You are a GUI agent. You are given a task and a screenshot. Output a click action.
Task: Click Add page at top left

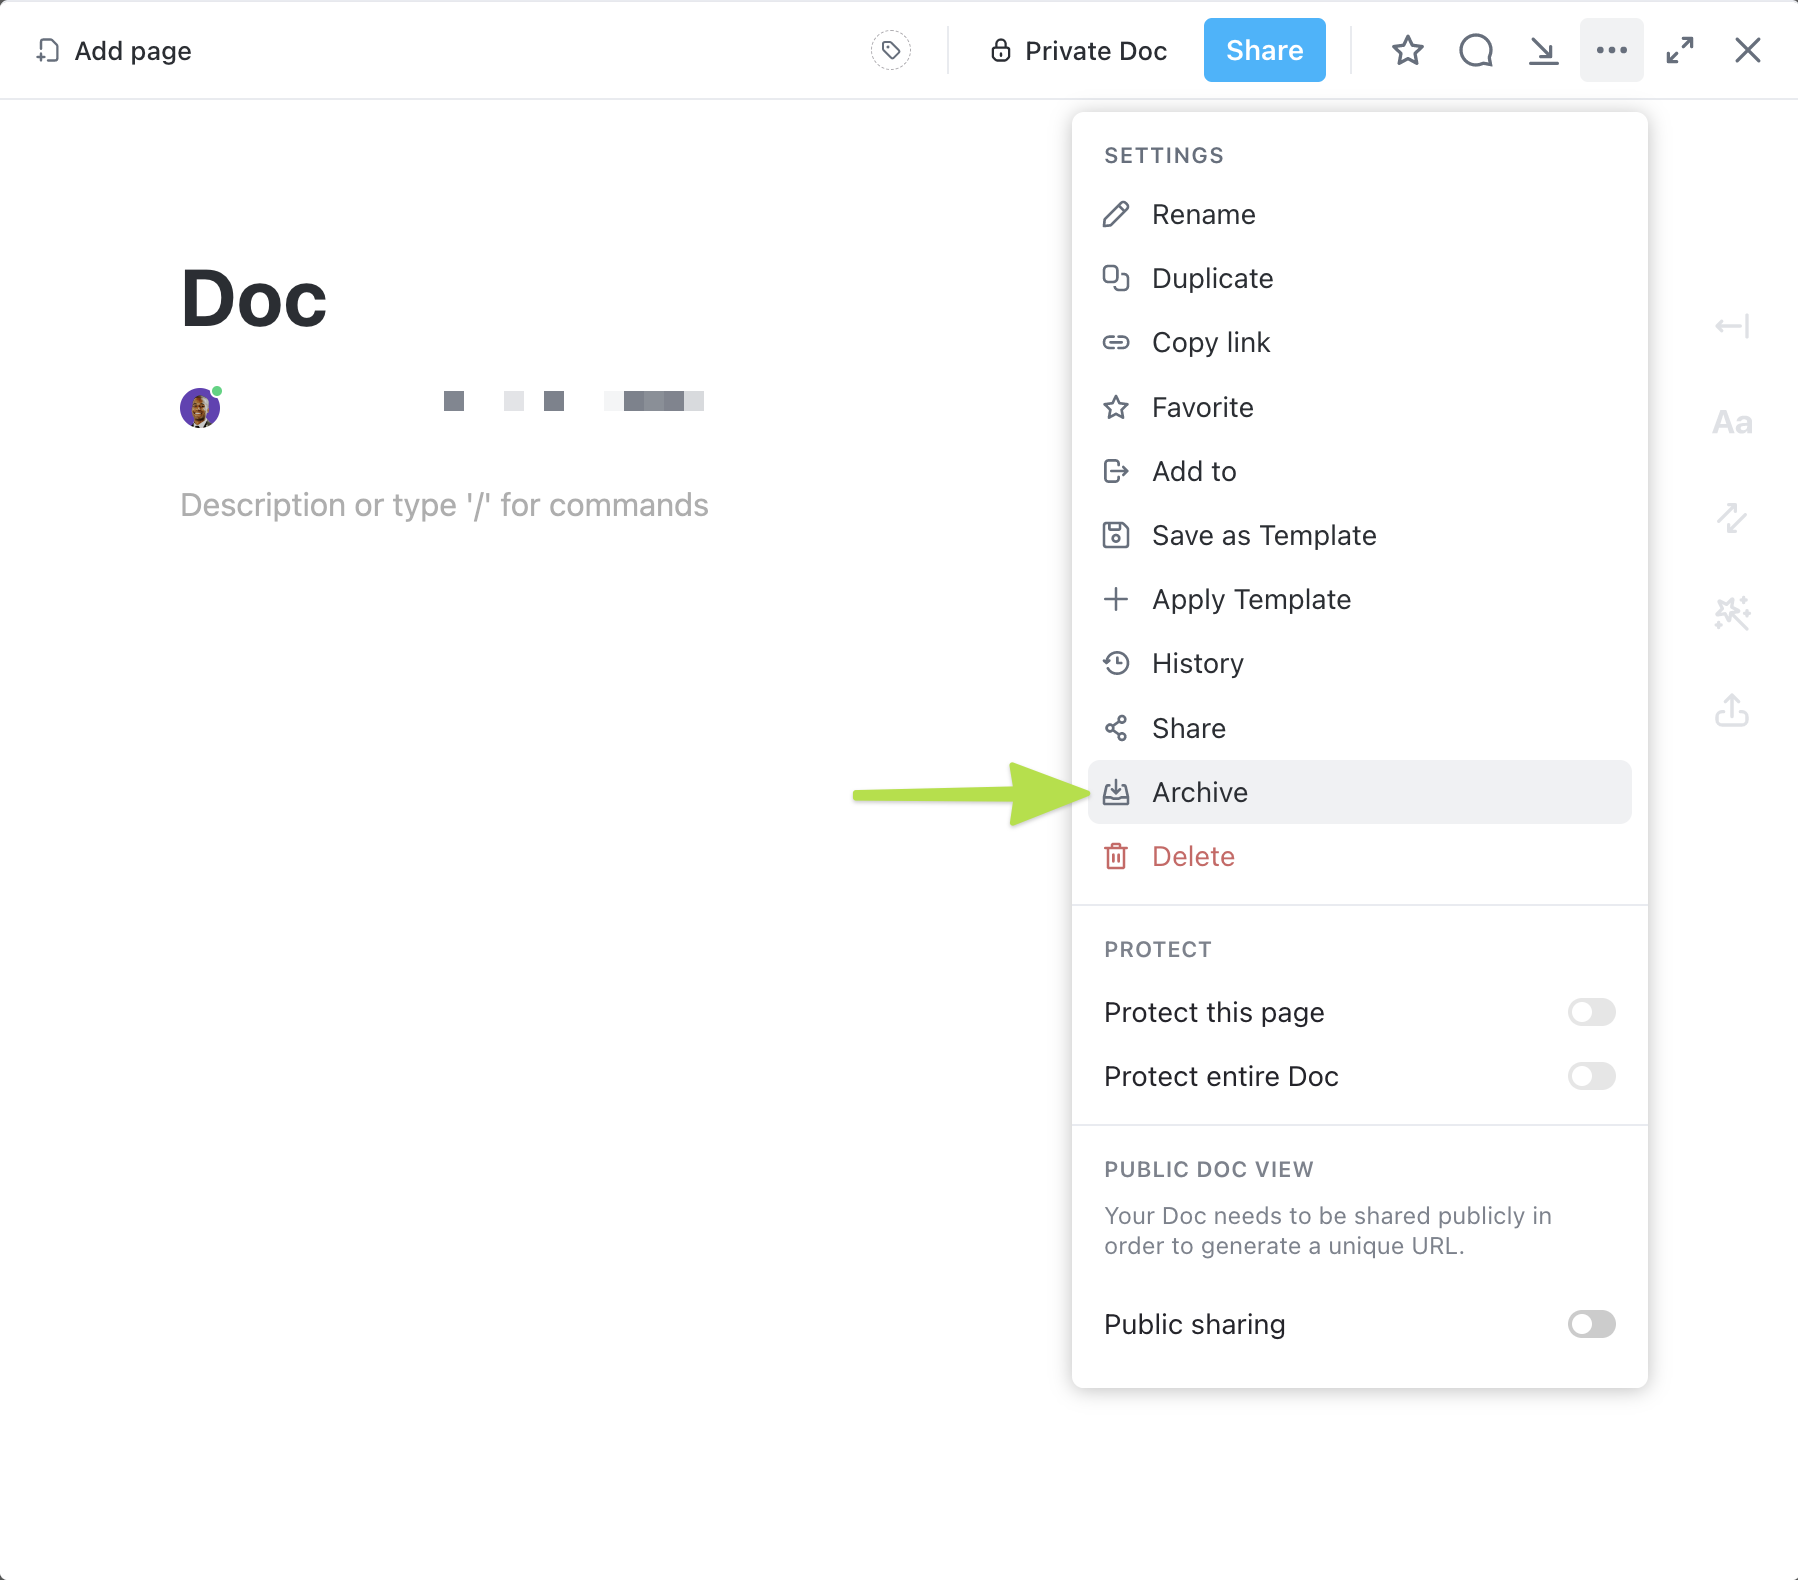(114, 51)
